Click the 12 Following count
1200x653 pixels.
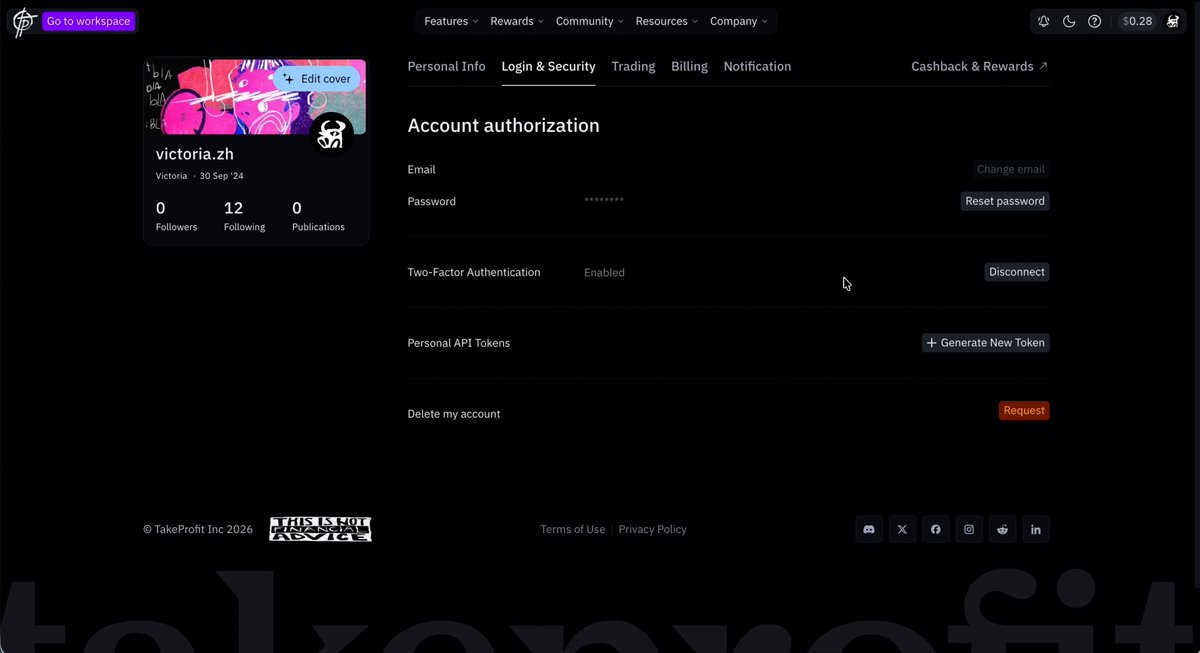pos(244,215)
